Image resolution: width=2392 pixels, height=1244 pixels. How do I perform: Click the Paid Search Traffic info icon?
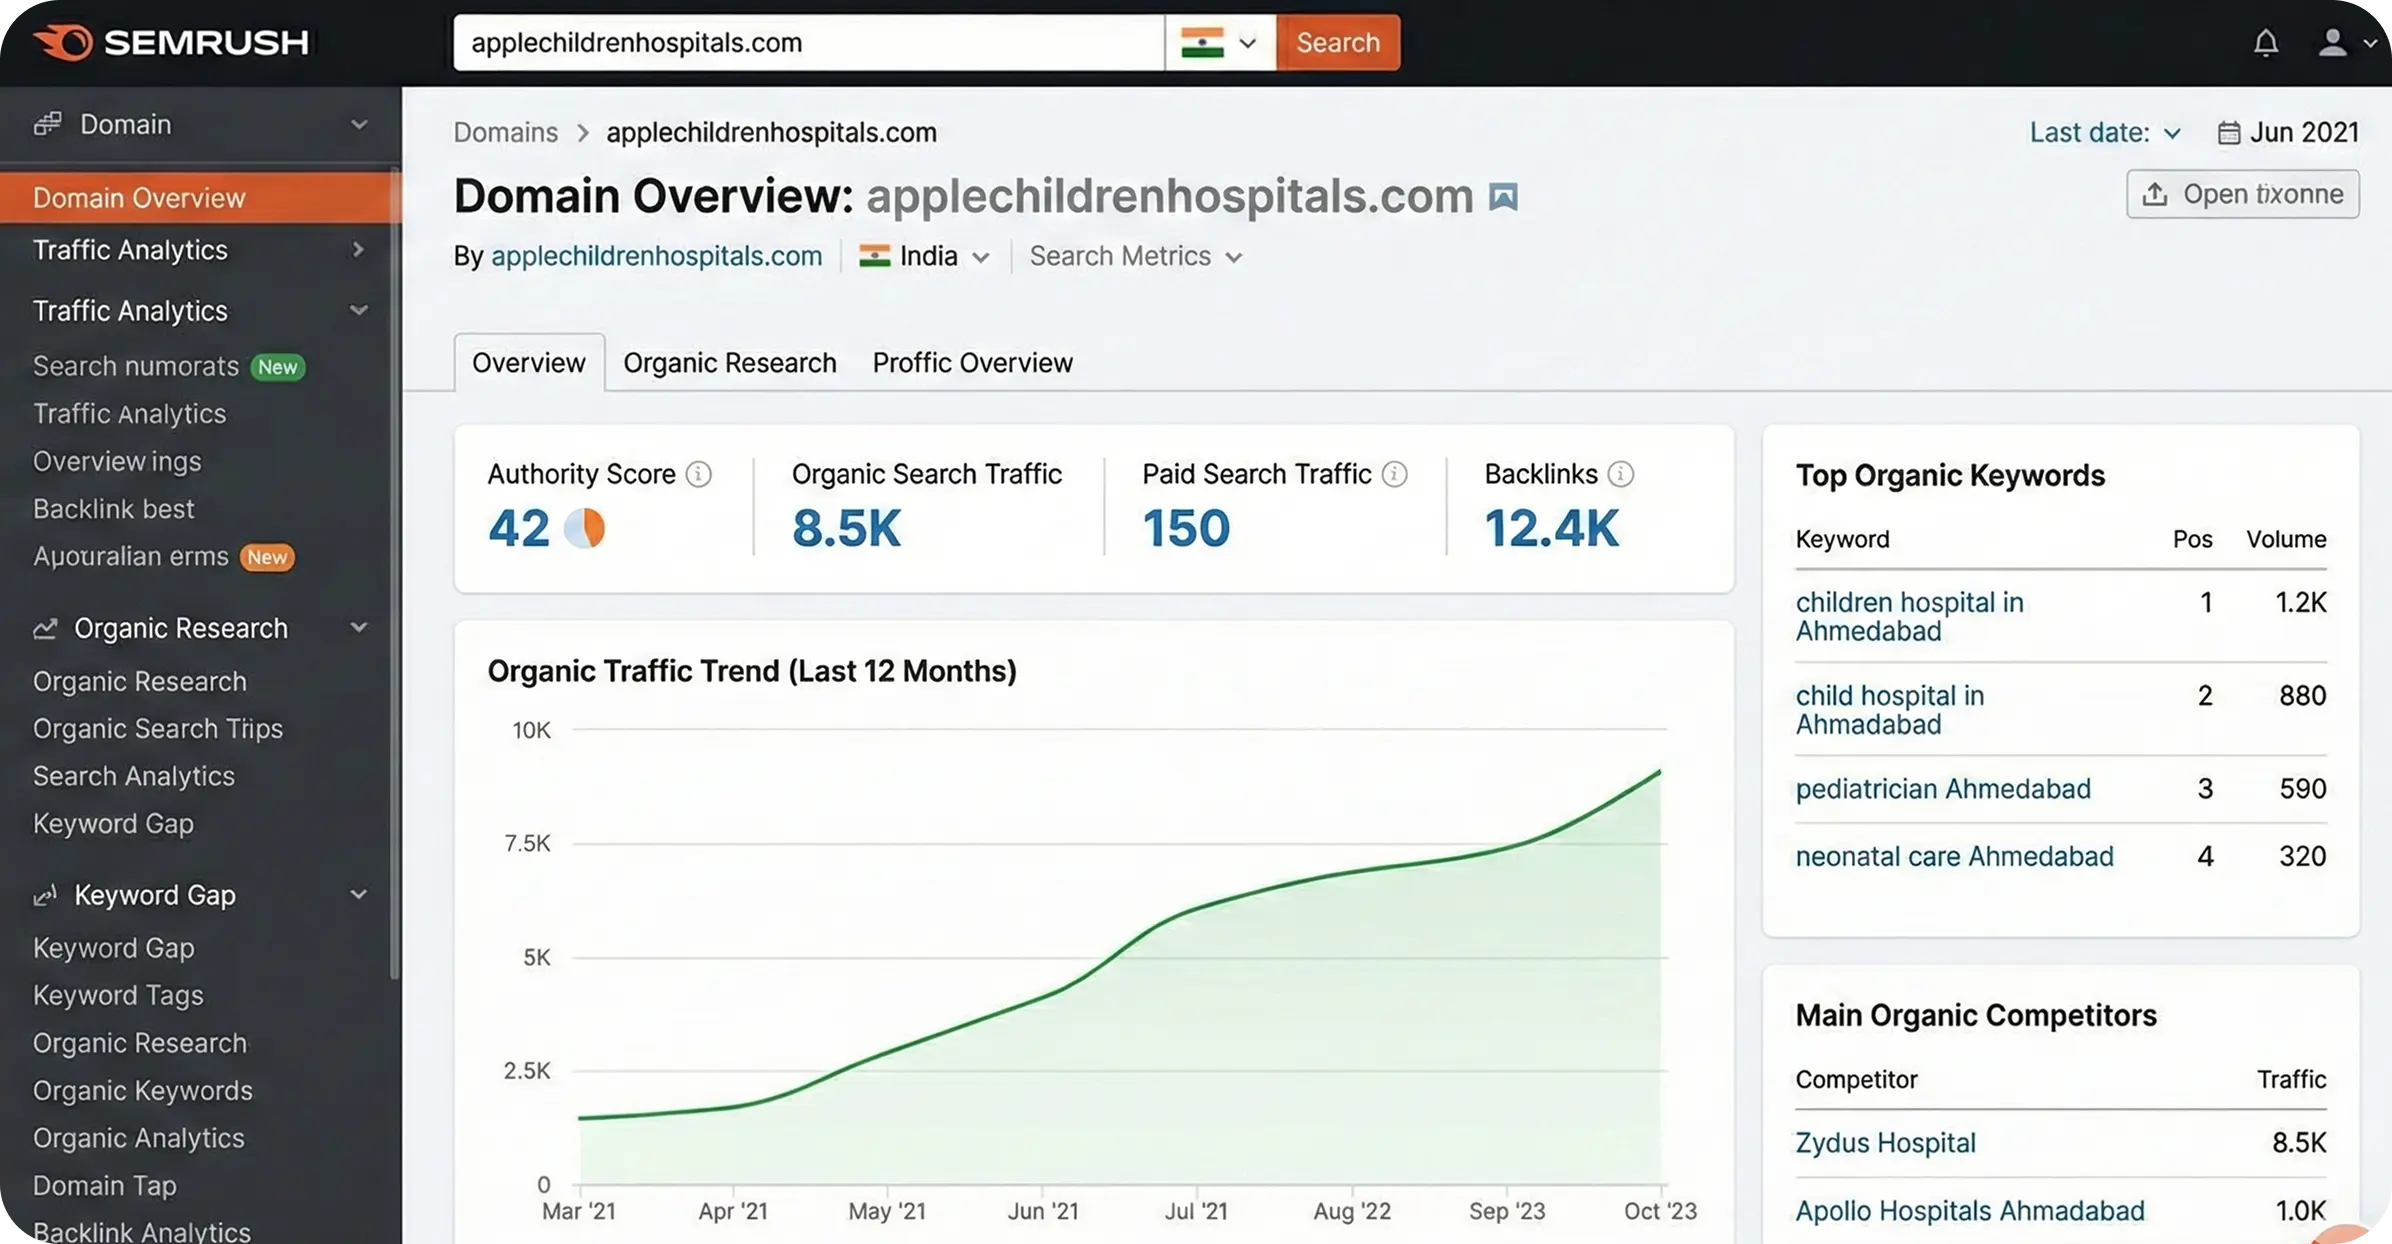click(1394, 474)
